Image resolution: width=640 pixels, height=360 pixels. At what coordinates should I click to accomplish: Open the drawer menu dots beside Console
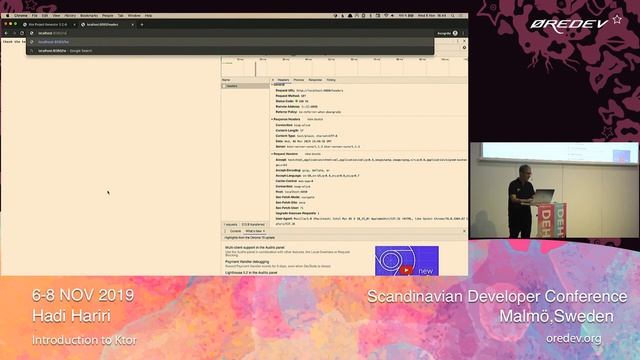point(225,231)
